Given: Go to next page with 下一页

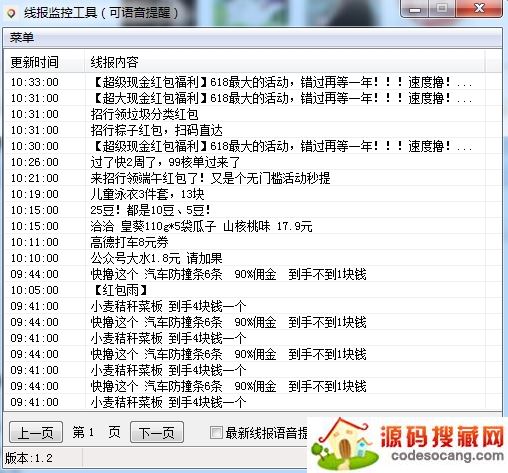Looking at the screenshot, I should click(x=157, y=432).
